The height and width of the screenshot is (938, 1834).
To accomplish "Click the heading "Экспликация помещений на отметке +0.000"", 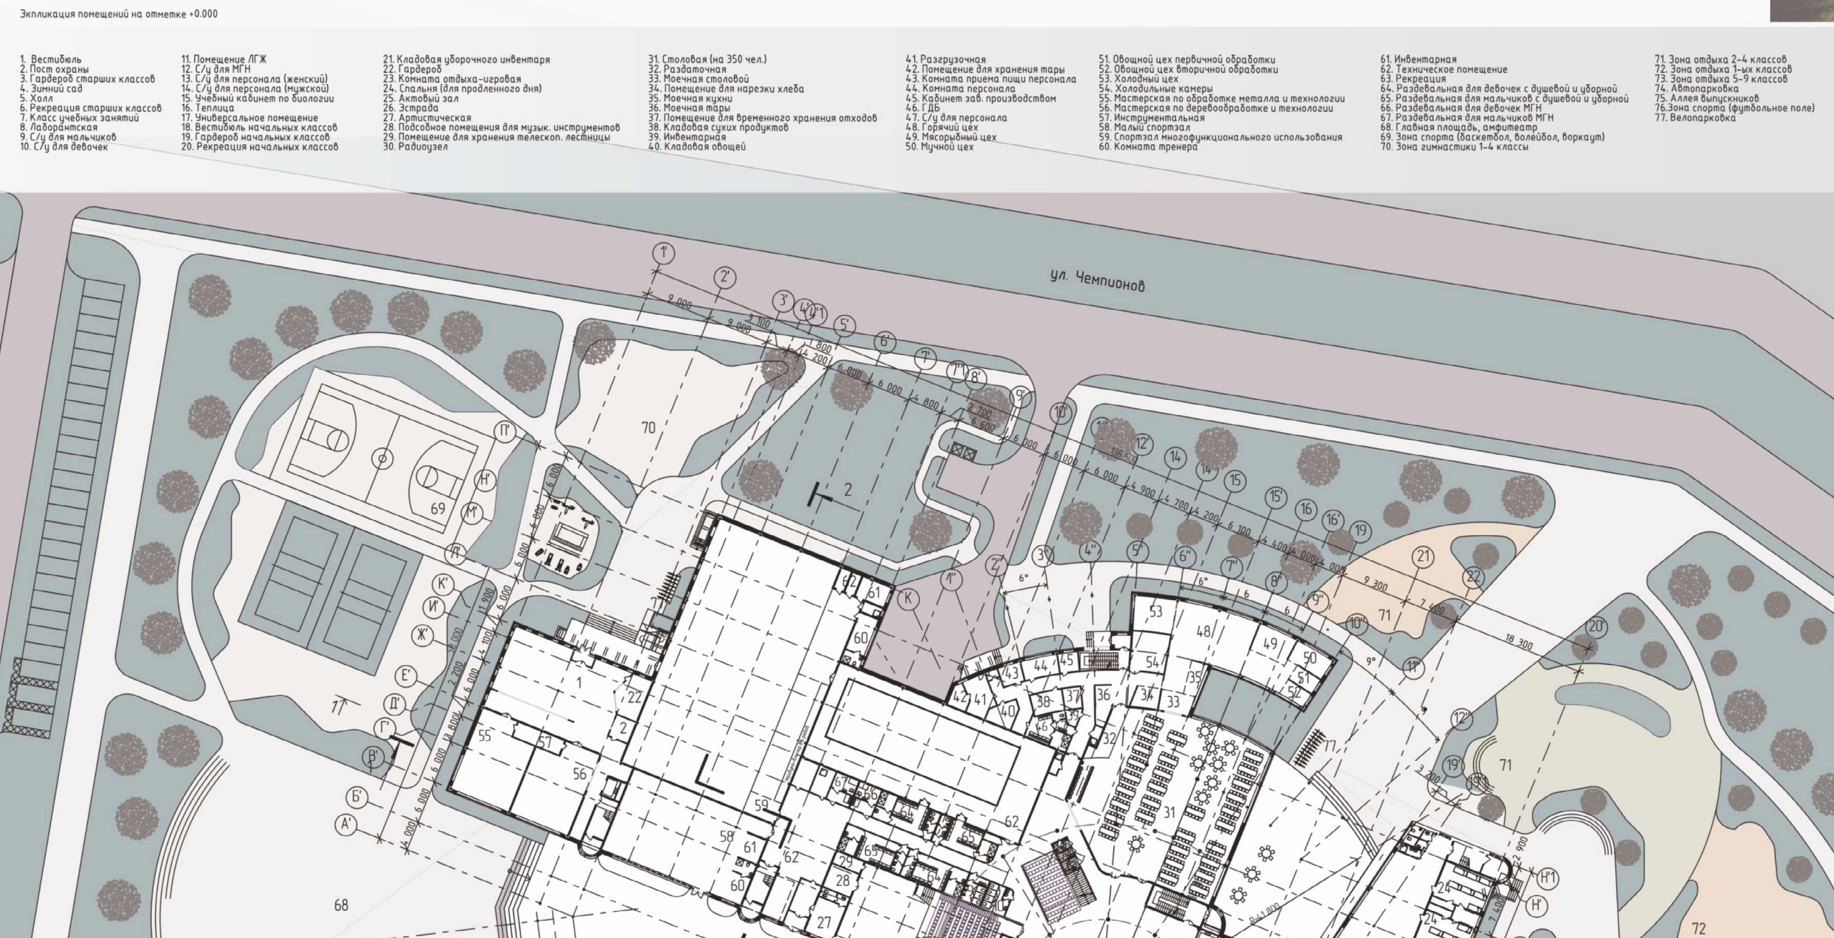I will coord(119,14).
